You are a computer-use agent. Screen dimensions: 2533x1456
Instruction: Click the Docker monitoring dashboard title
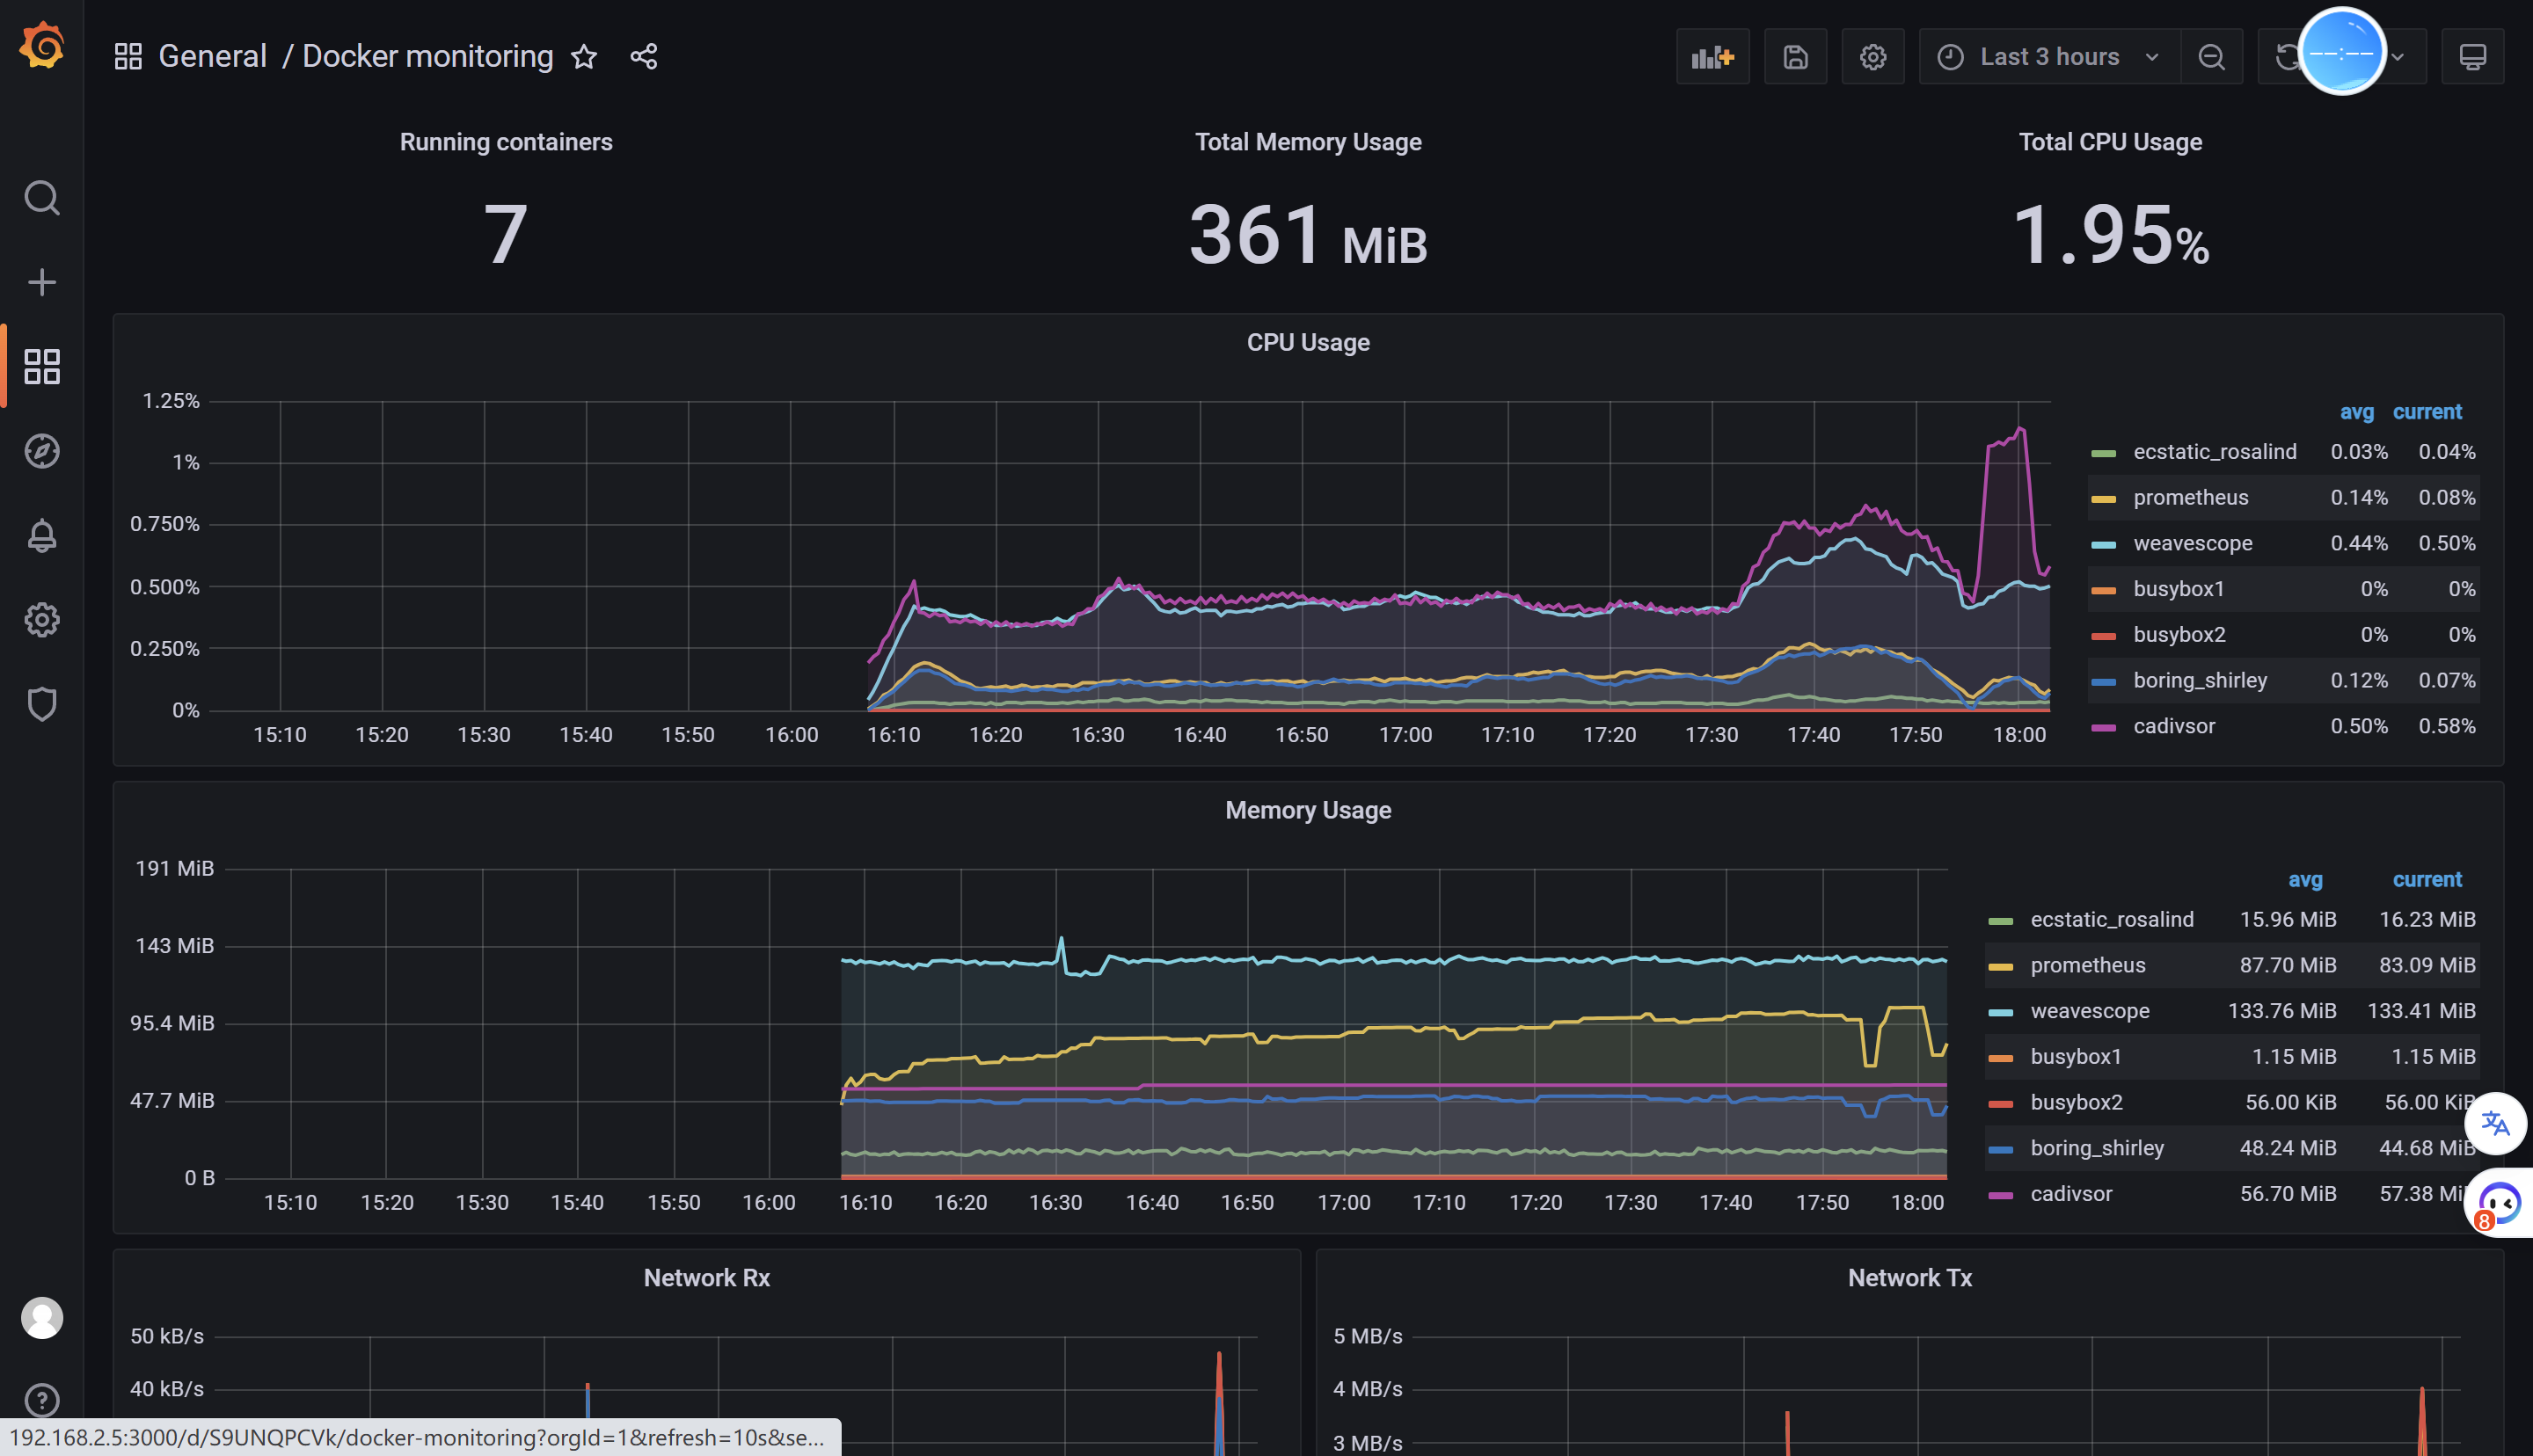tap(428, 57)
